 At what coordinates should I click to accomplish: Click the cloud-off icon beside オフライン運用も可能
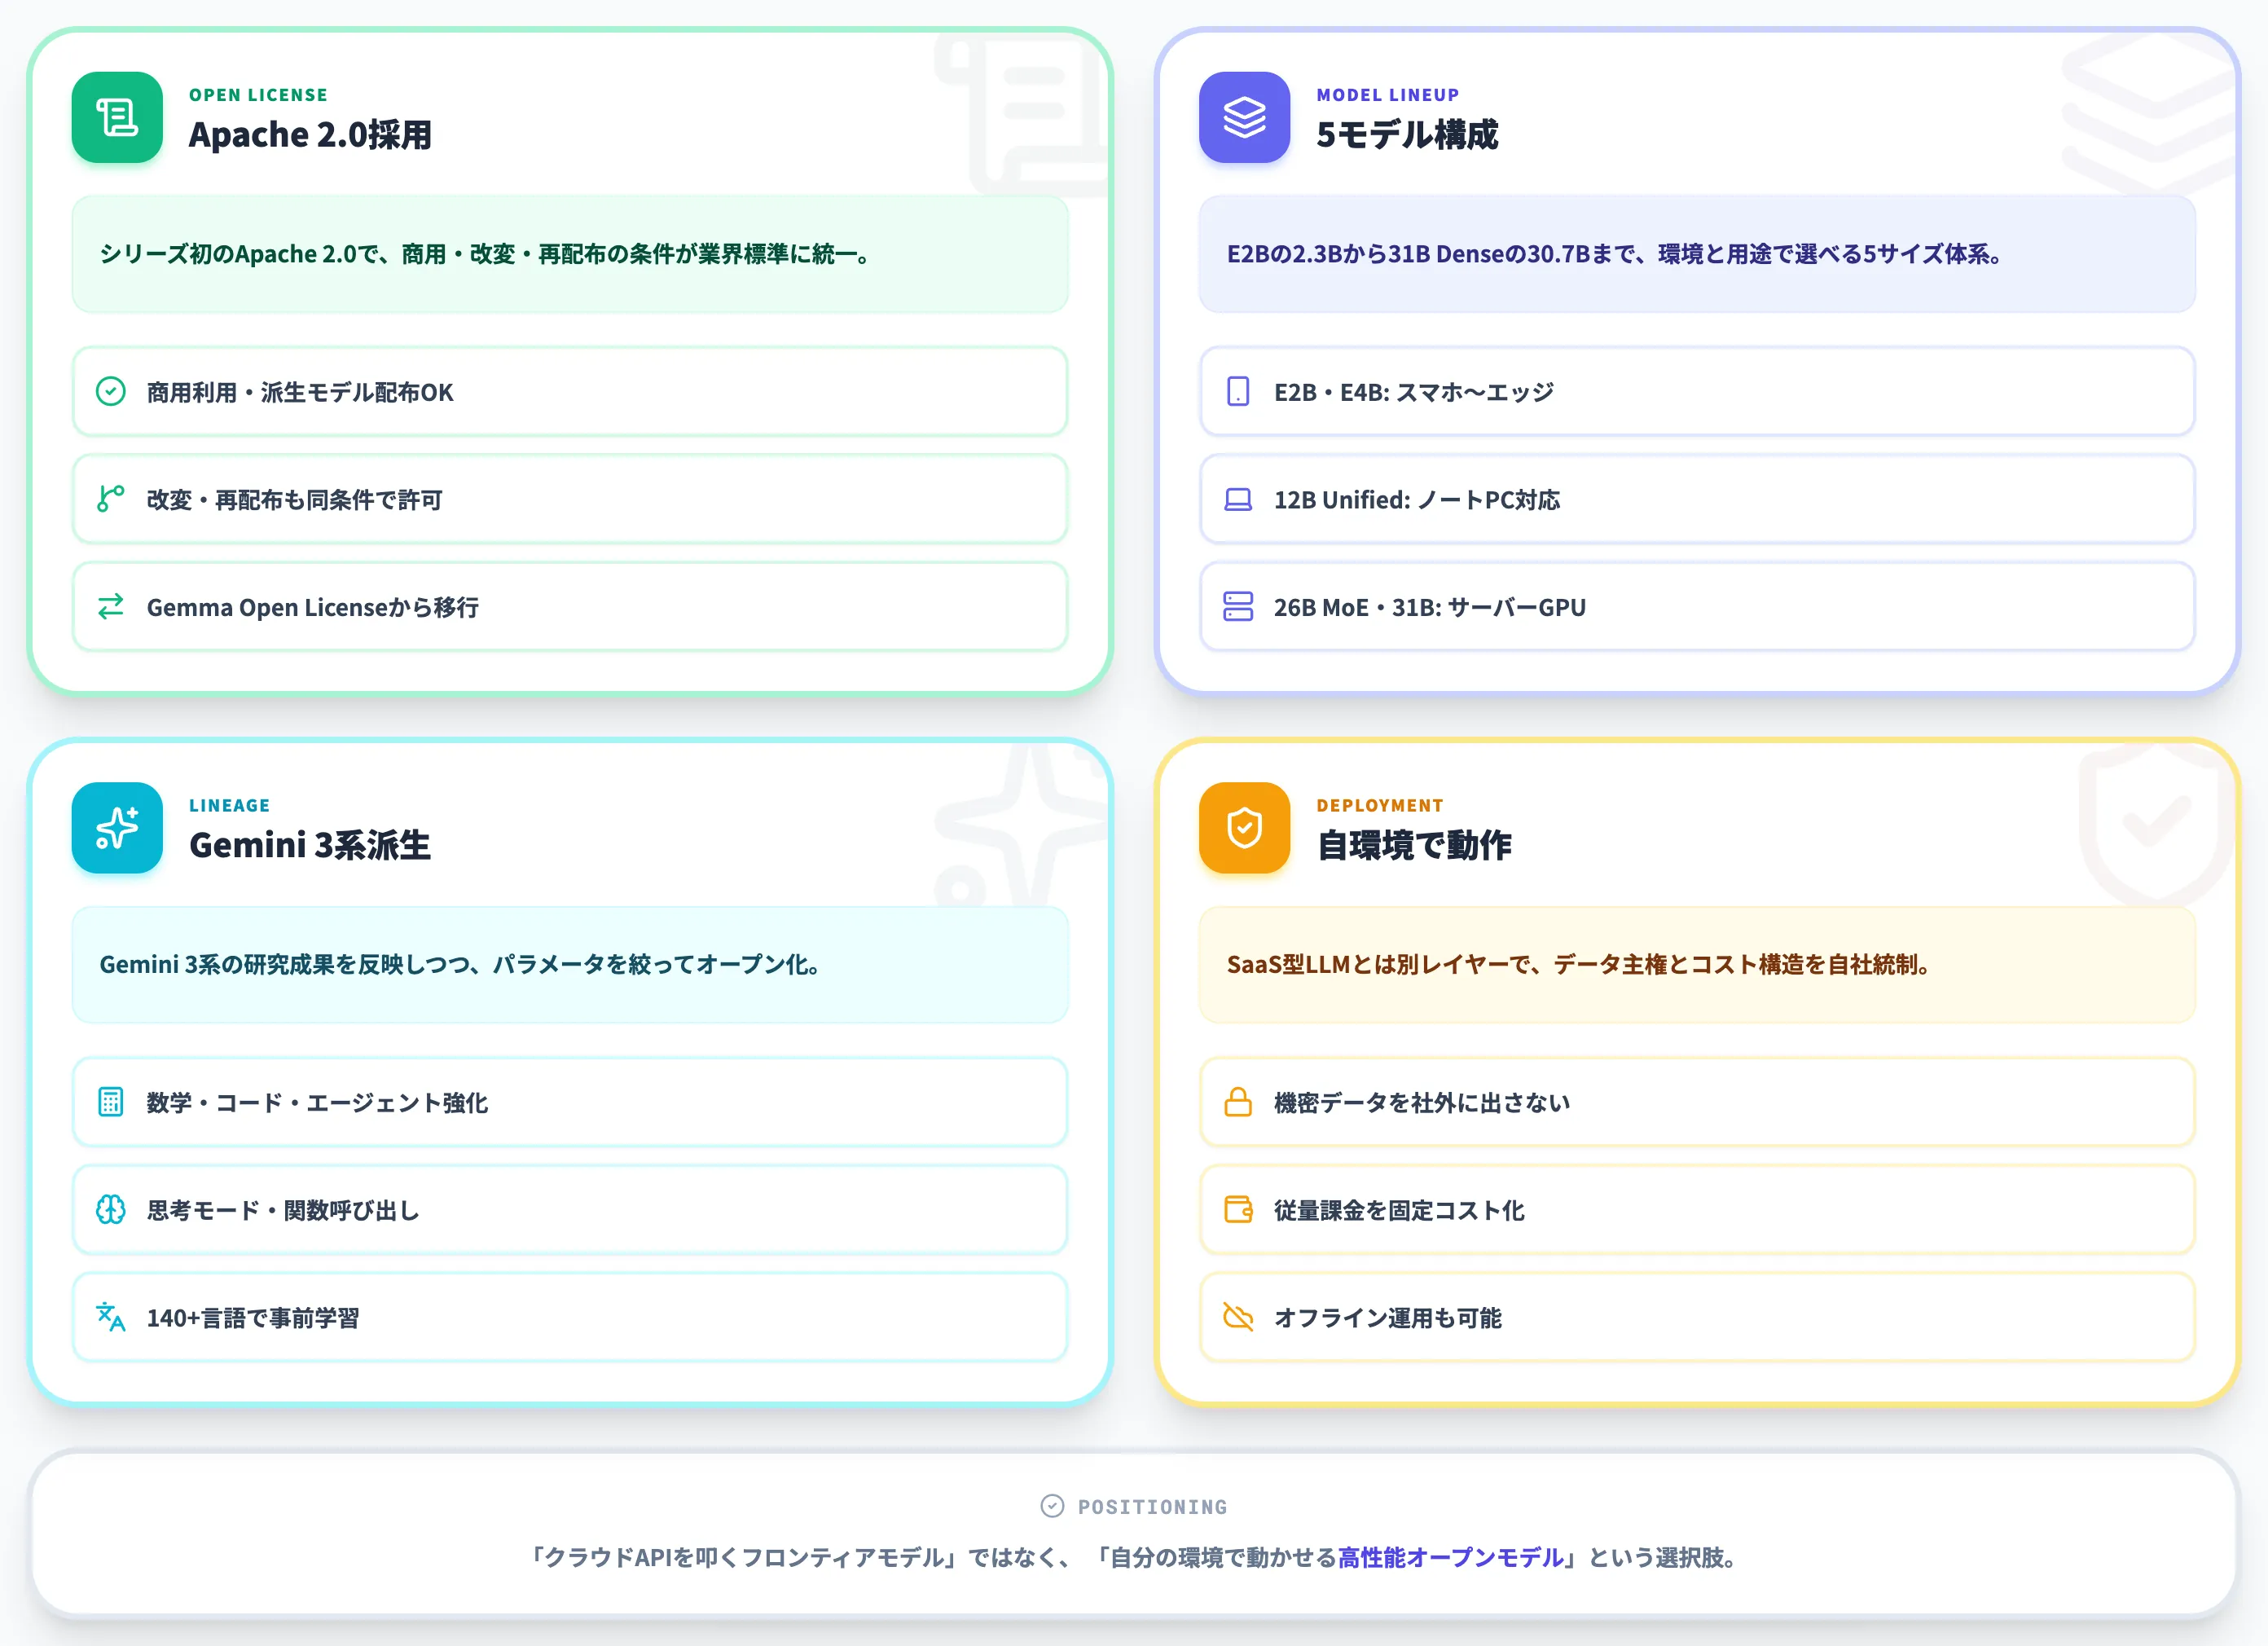pyautogui.click(x=1238, y=1317)
